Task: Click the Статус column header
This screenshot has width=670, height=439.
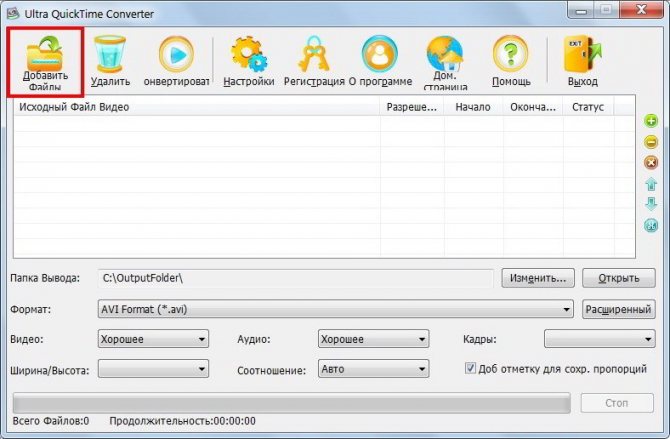Action: click(588, 107)
